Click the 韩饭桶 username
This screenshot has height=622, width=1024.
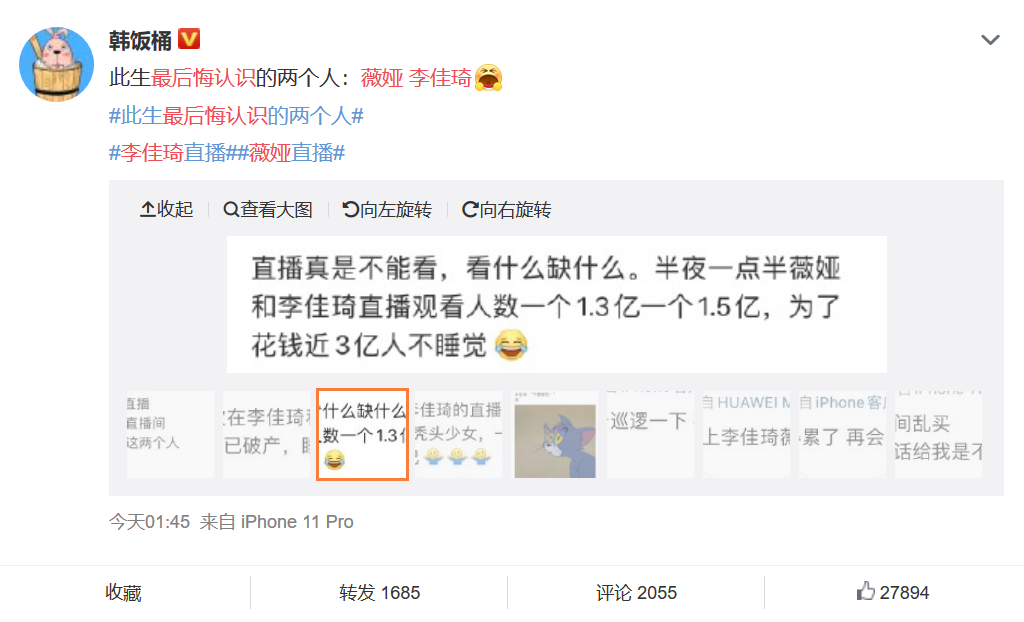(140, 41)
